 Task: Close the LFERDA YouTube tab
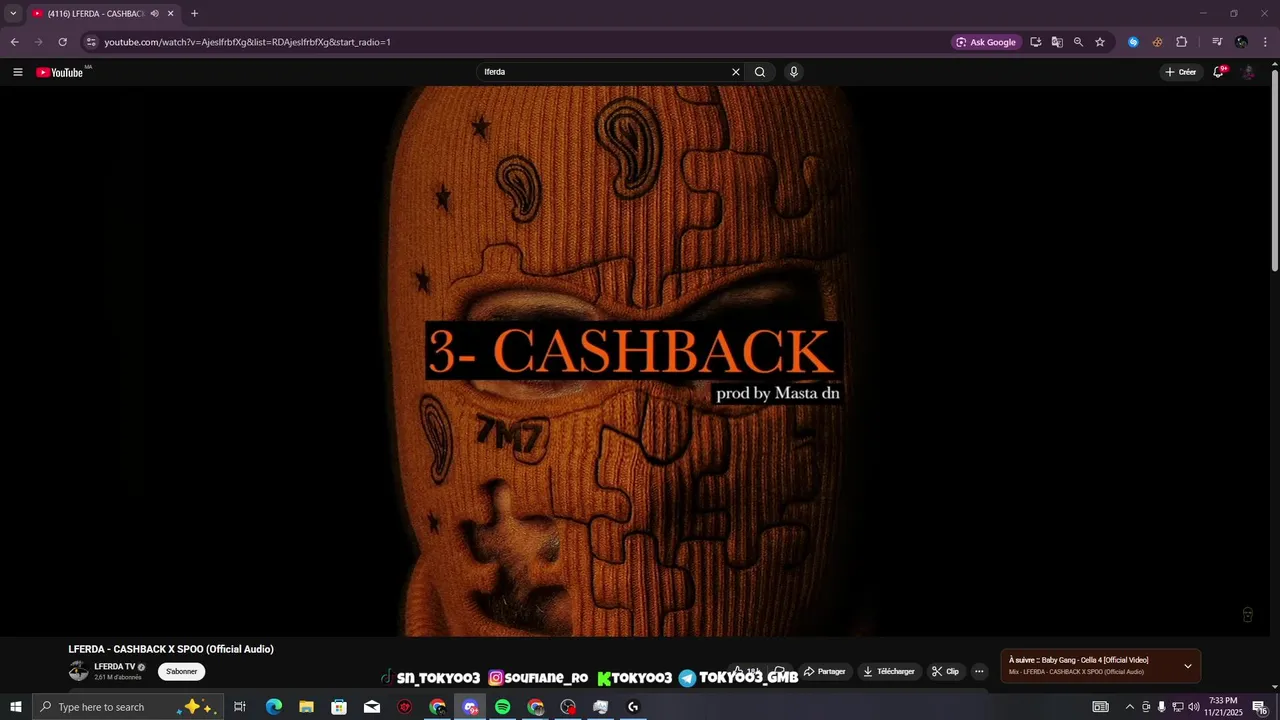[170, 14]
